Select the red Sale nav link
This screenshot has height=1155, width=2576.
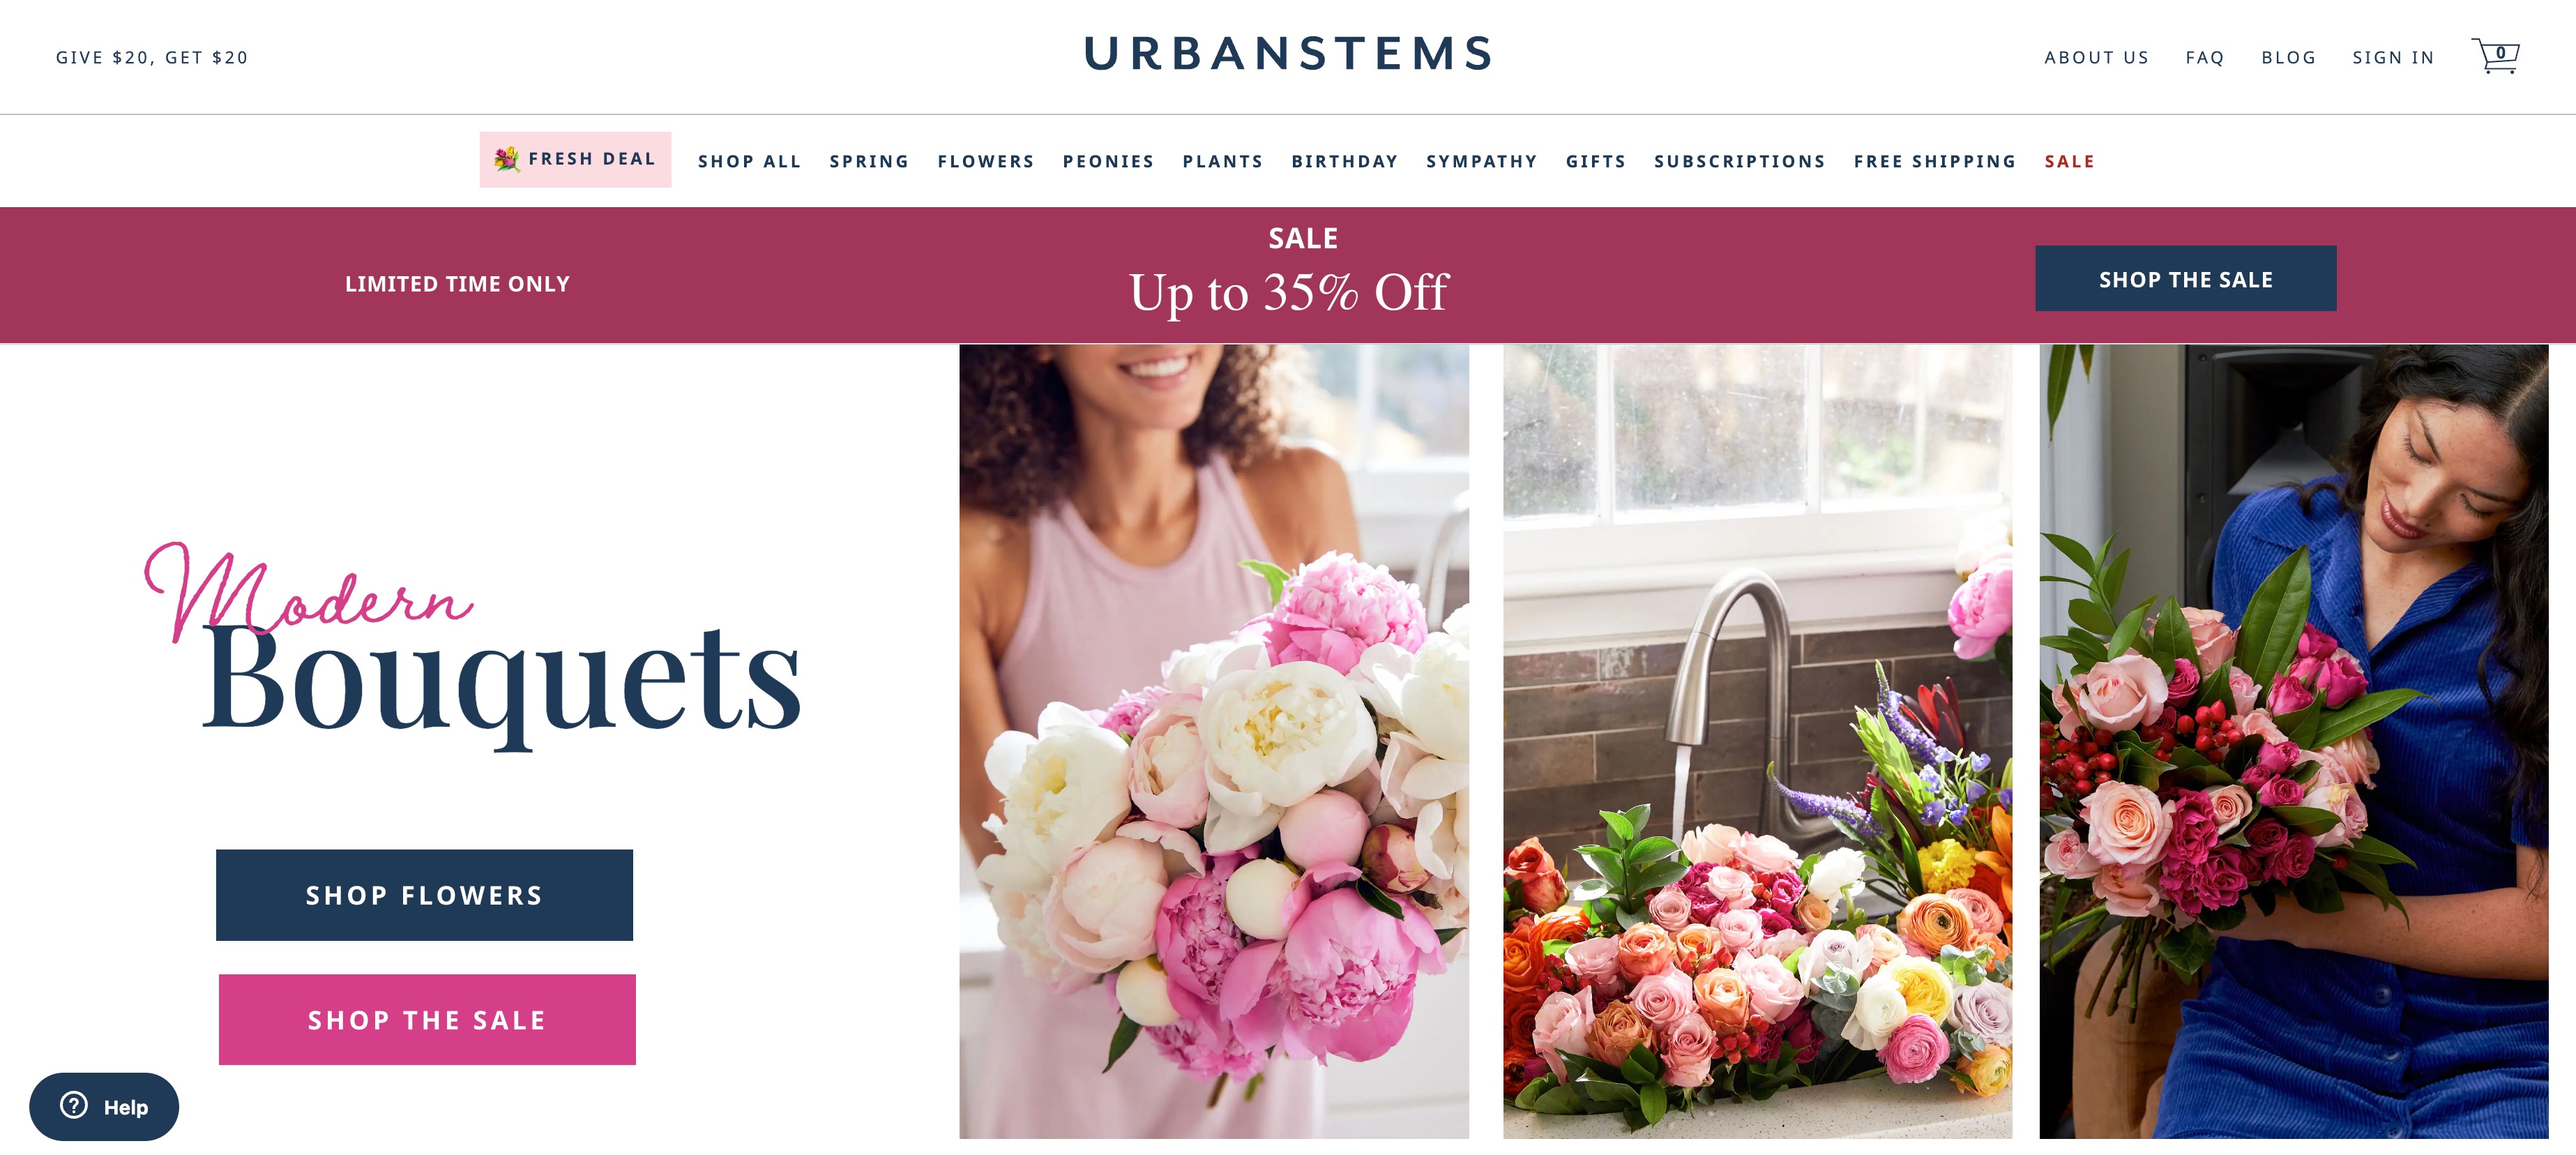[x=2069, y=161]
